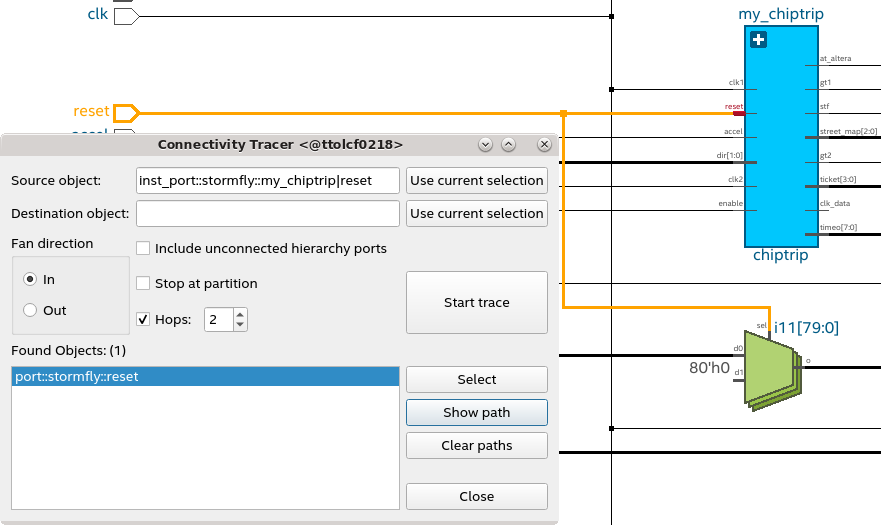Click the Destination object text field

(268, 213)
